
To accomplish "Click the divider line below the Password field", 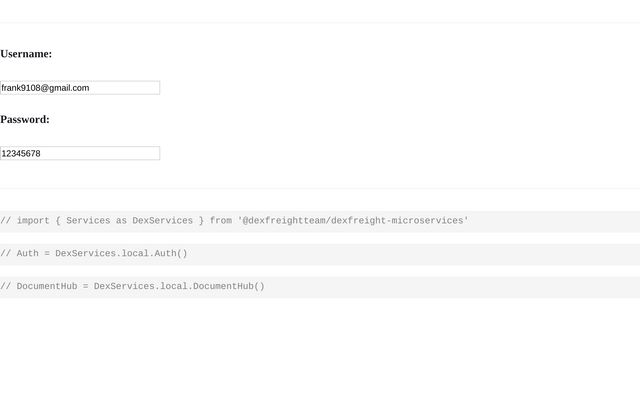I will (x=320, y=188).
